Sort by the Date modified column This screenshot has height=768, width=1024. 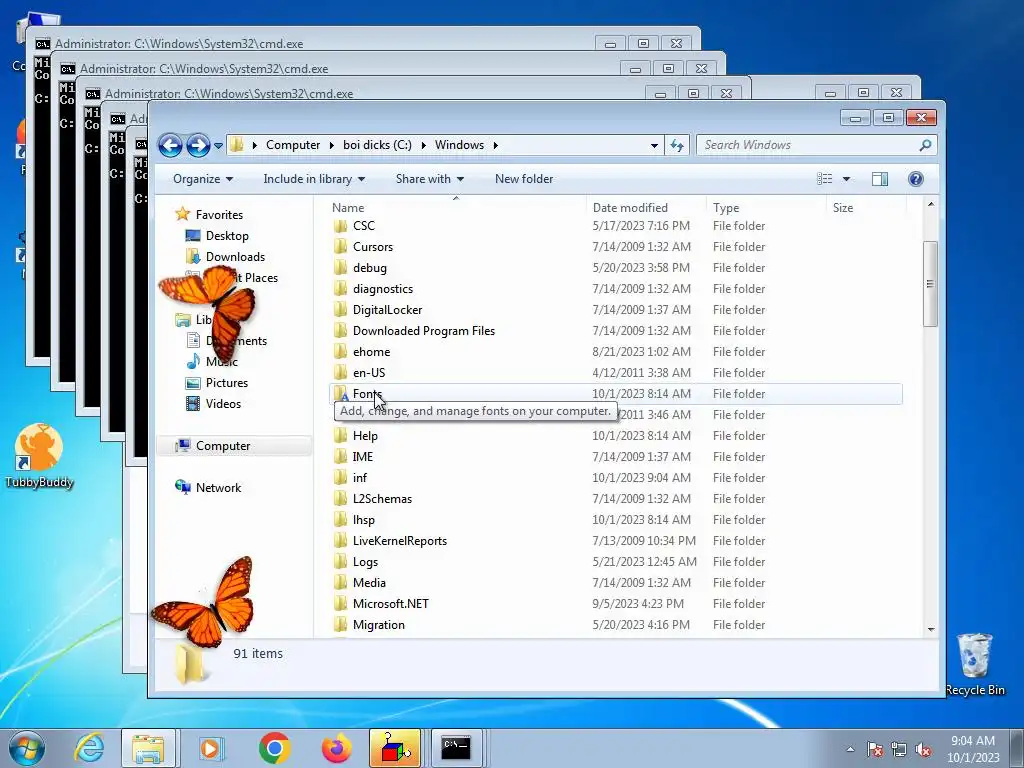630,208
